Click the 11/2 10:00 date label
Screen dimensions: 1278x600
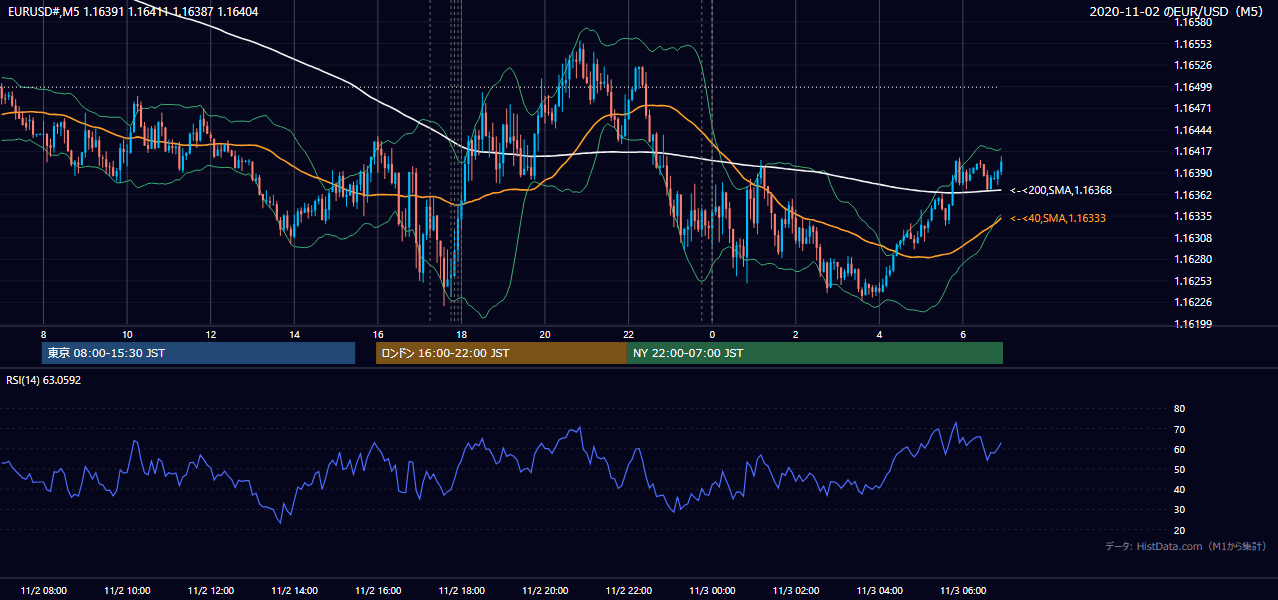[x=127, y=591]
